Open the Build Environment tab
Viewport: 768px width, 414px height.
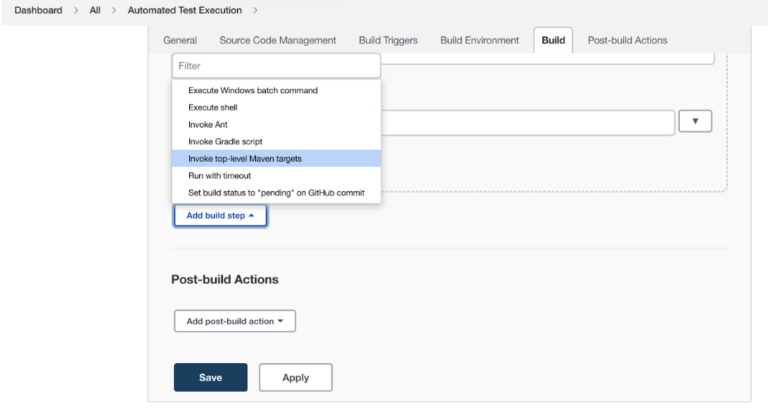[x=479, y=40]
